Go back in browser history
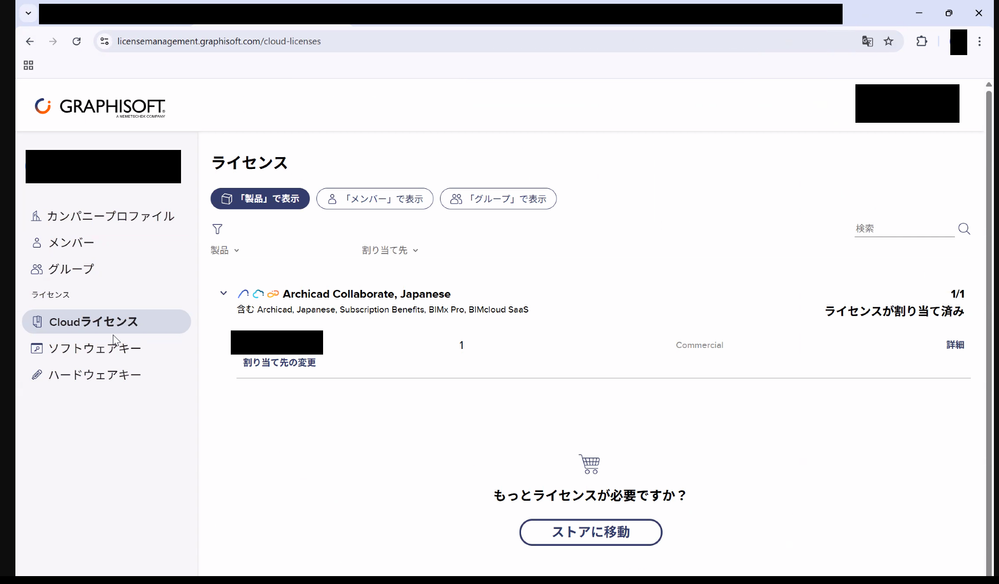 click(30, 41)
